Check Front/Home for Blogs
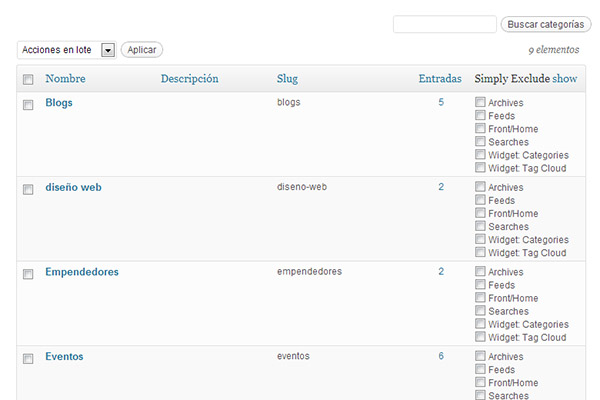 point(480,128)
